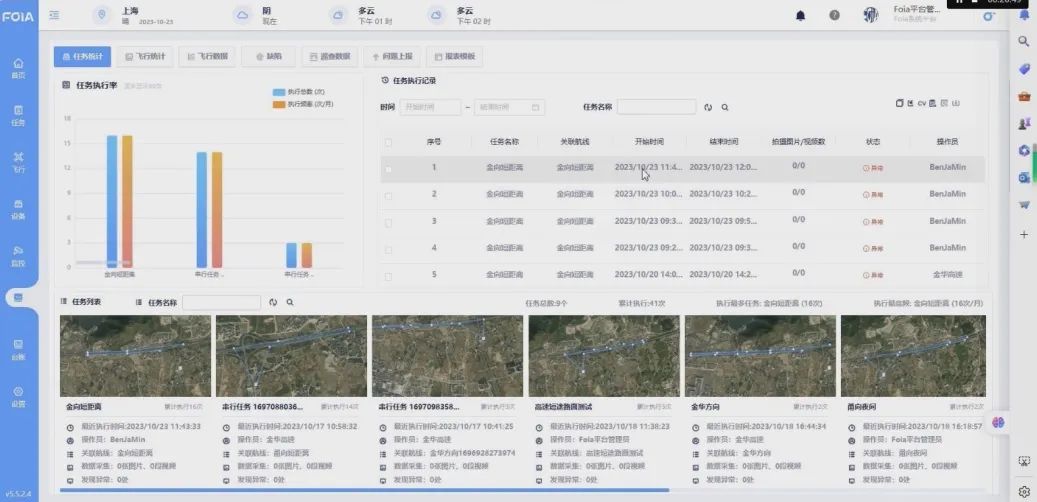This screenshot has width=1037, height=502.
Task: Collapse sidebar with the hamburger menu icon
Action: pos(54,15)
